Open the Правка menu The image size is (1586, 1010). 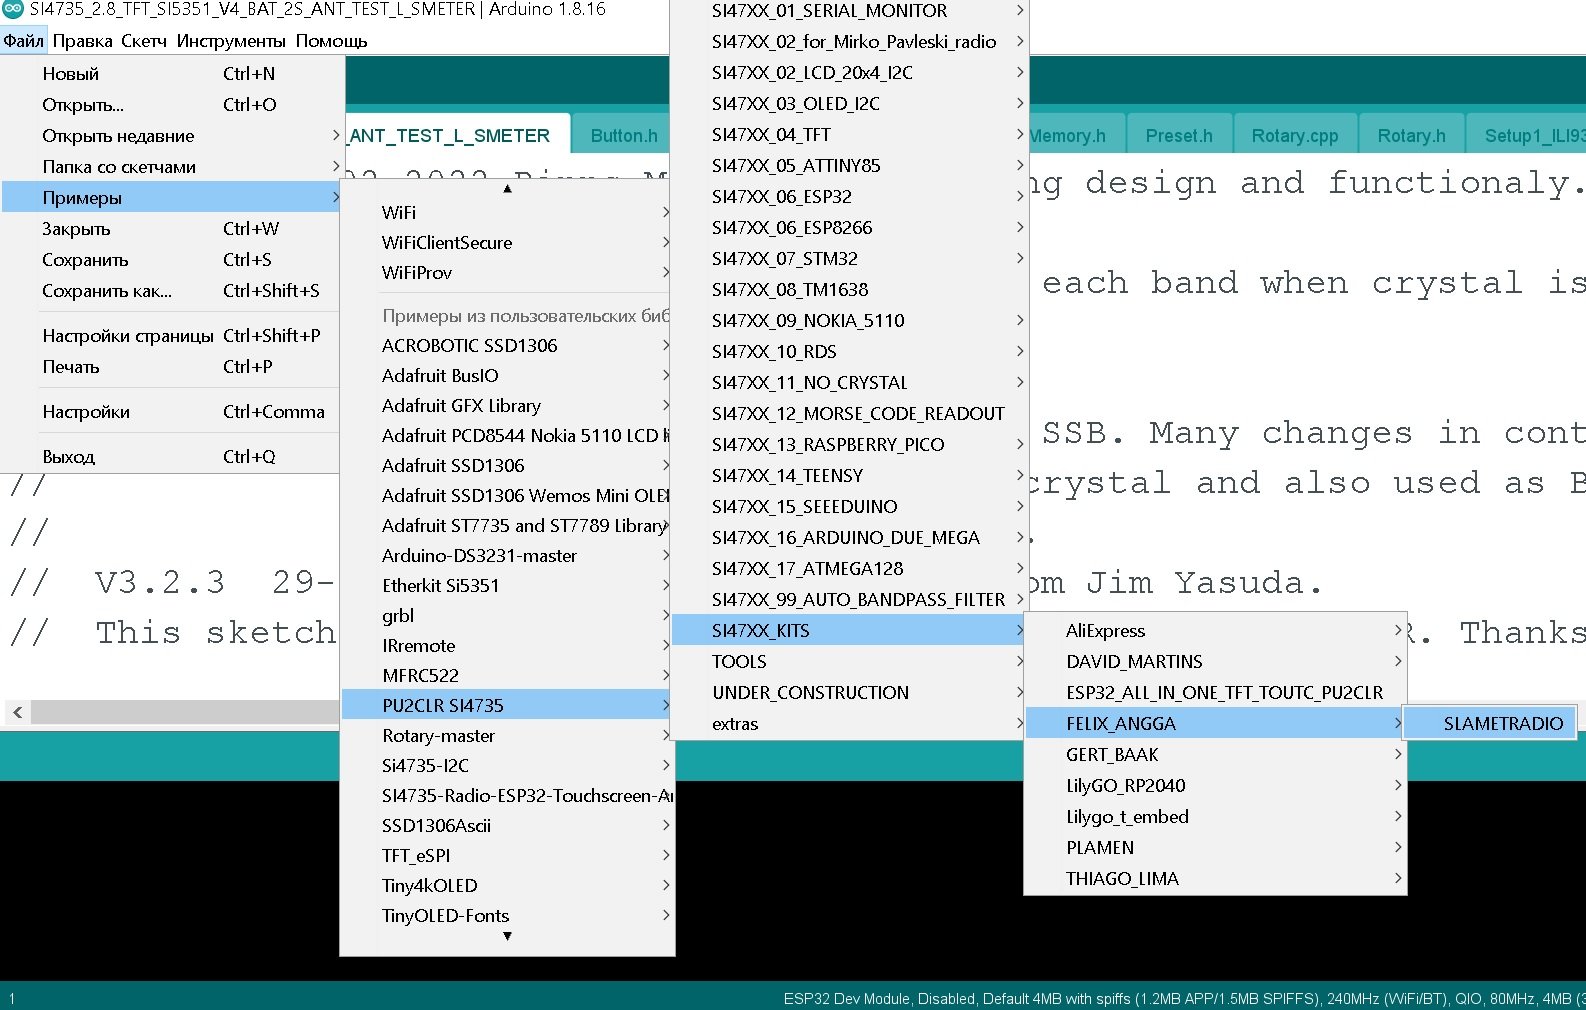[x=82, y=41]
